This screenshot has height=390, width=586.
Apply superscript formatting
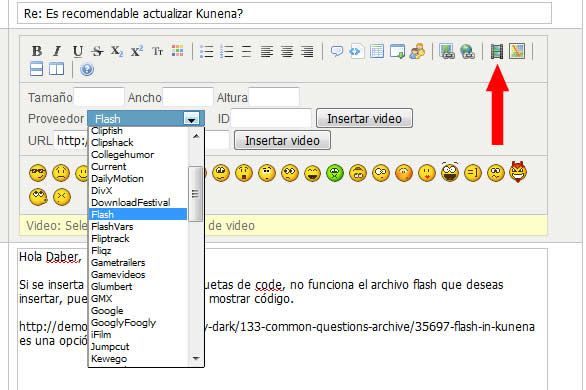(137, 51)
